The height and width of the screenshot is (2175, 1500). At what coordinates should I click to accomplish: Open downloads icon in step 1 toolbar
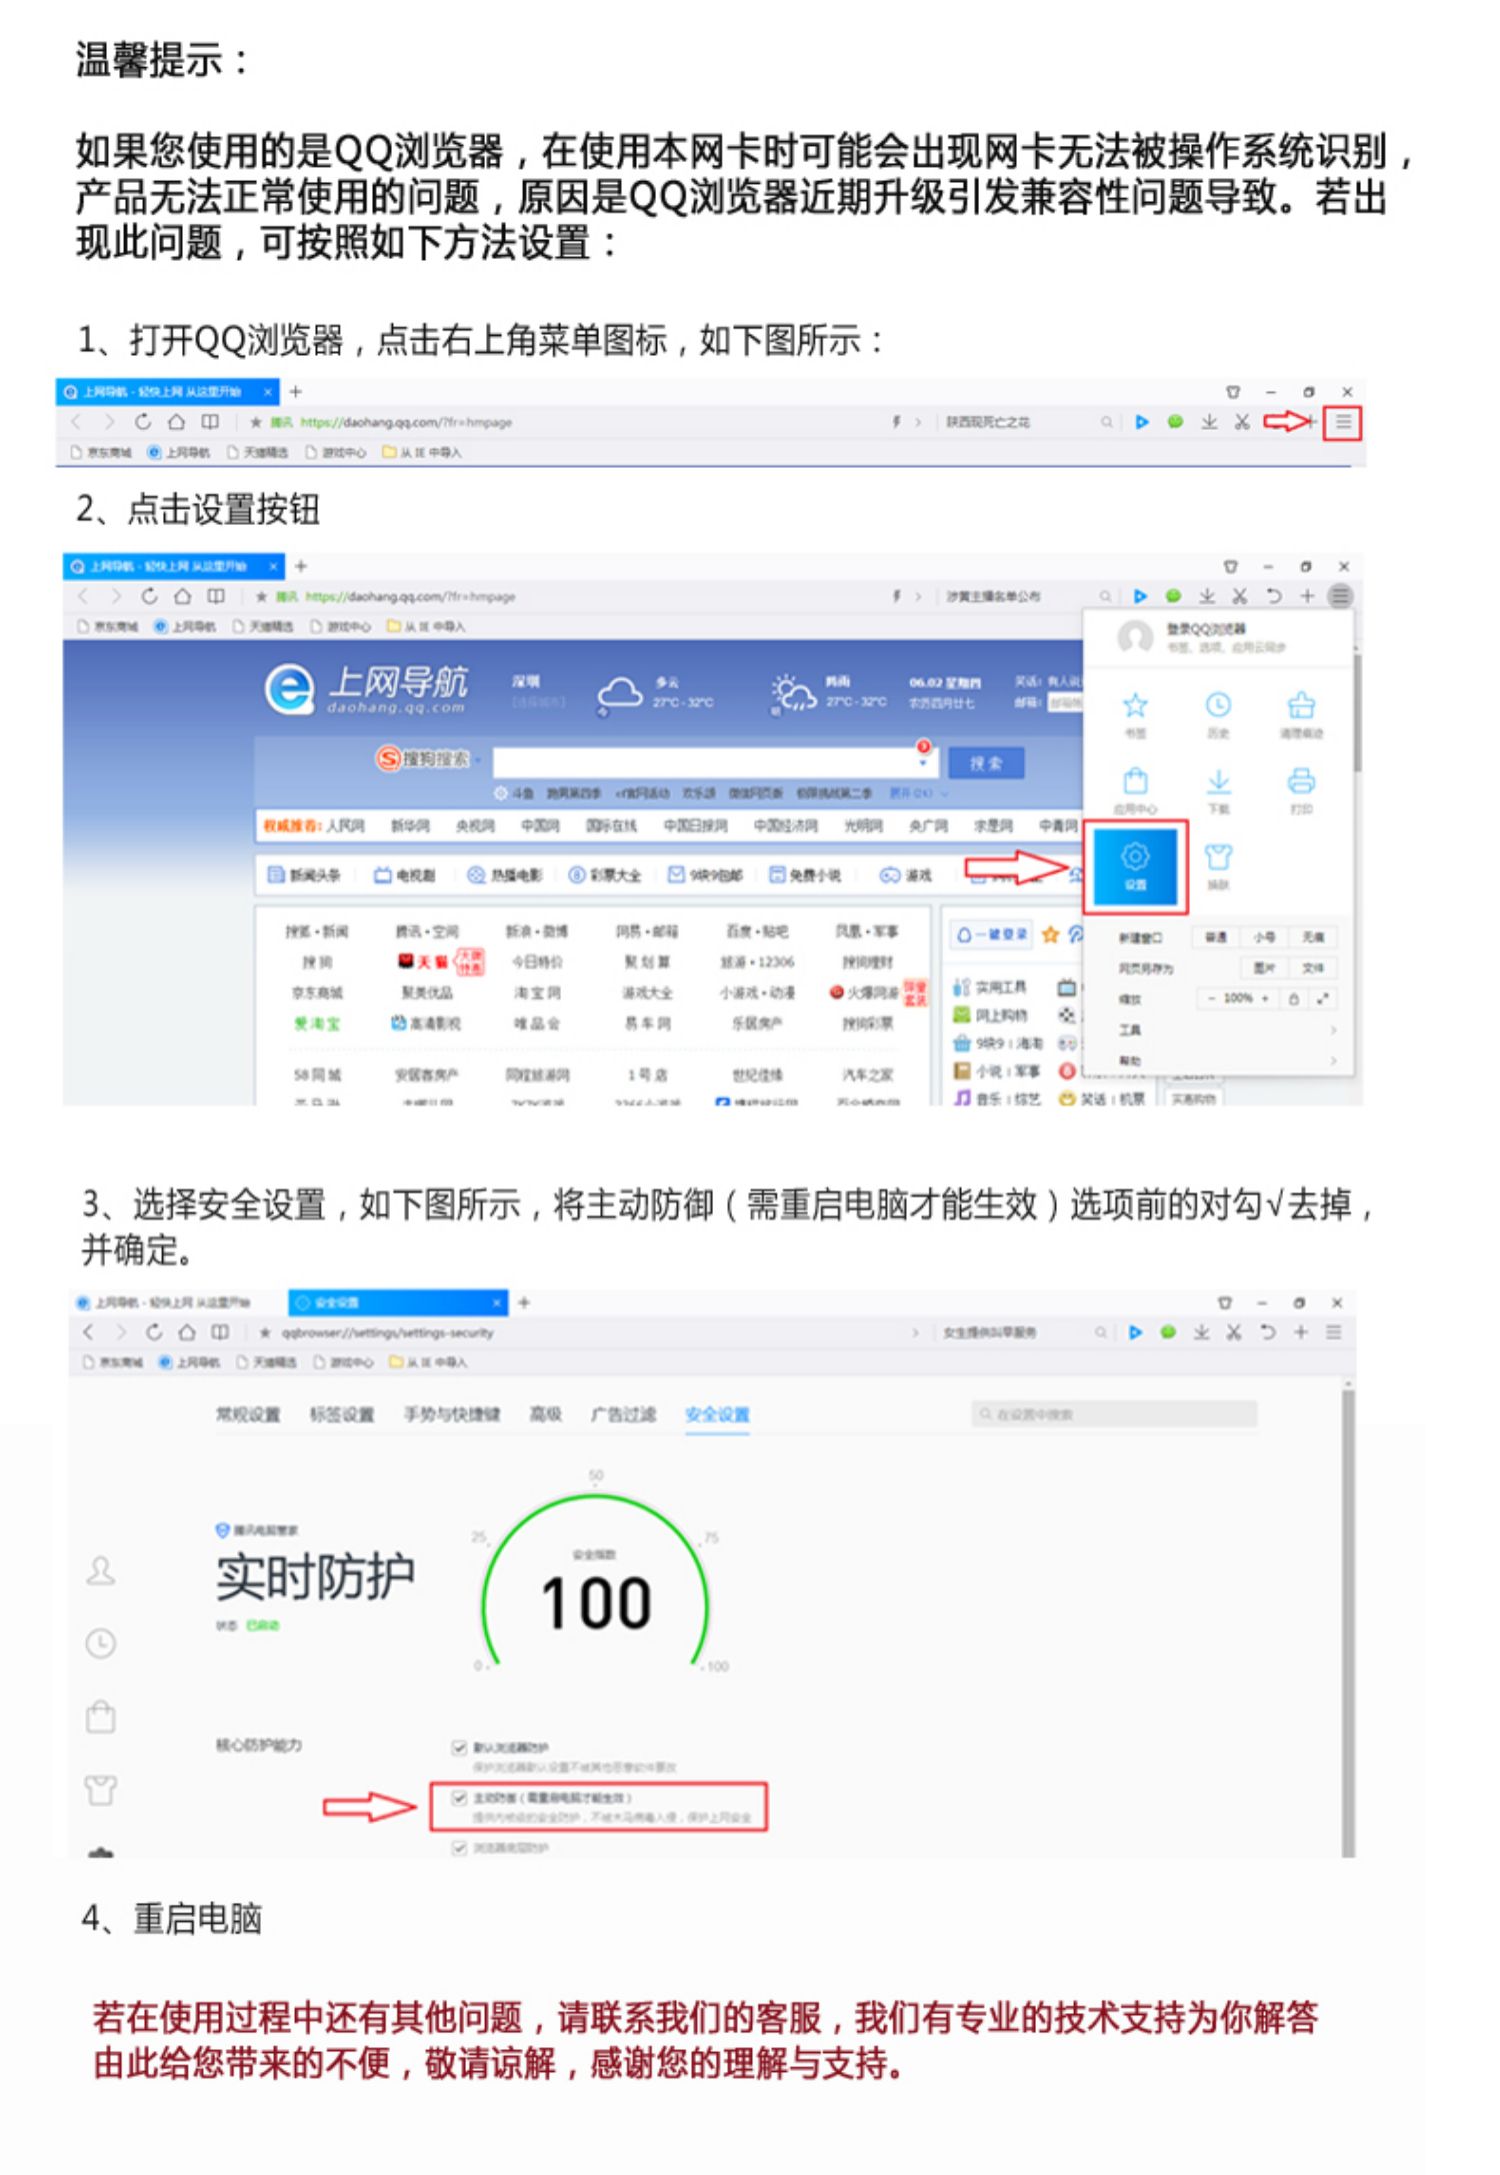coord(1209,422)
